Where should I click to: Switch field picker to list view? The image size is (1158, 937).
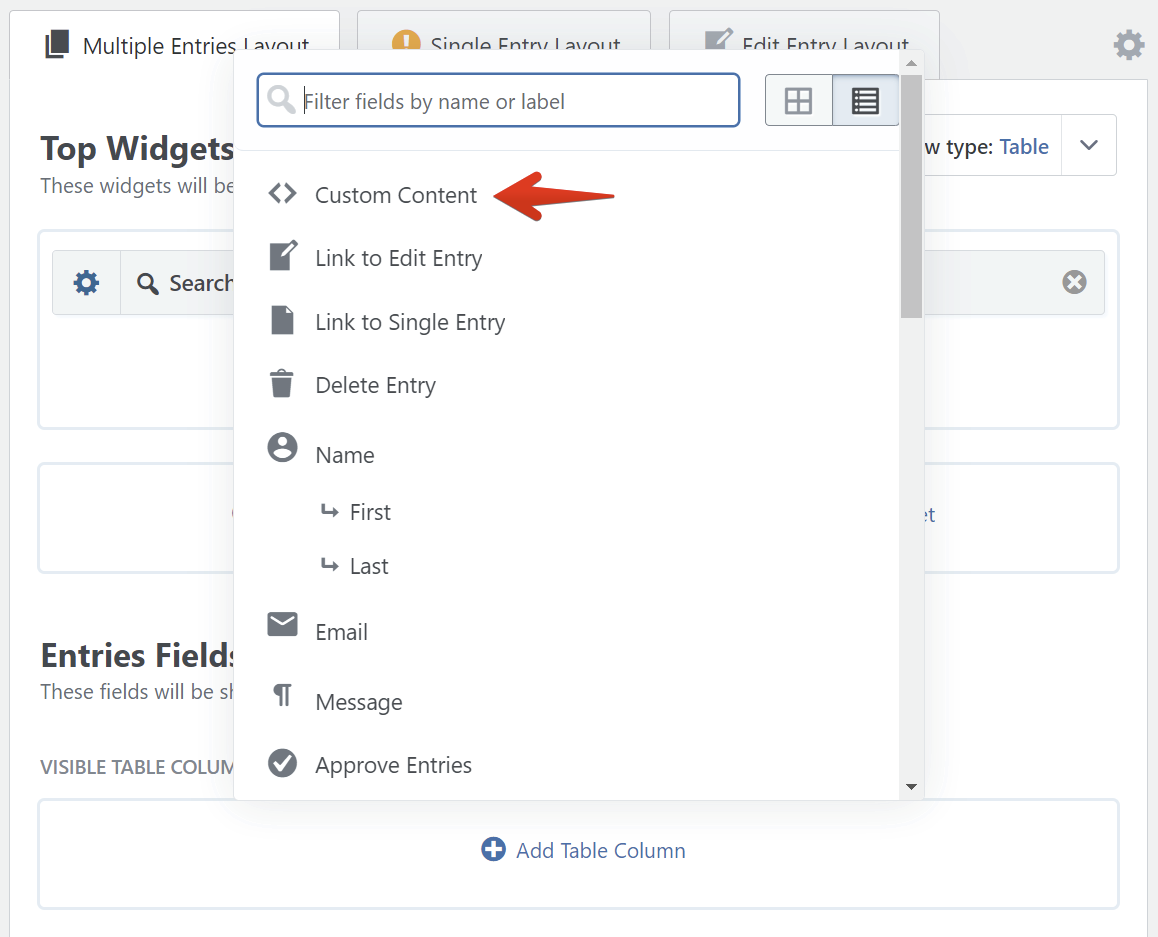pyautogui.click(x=865, y=101)
